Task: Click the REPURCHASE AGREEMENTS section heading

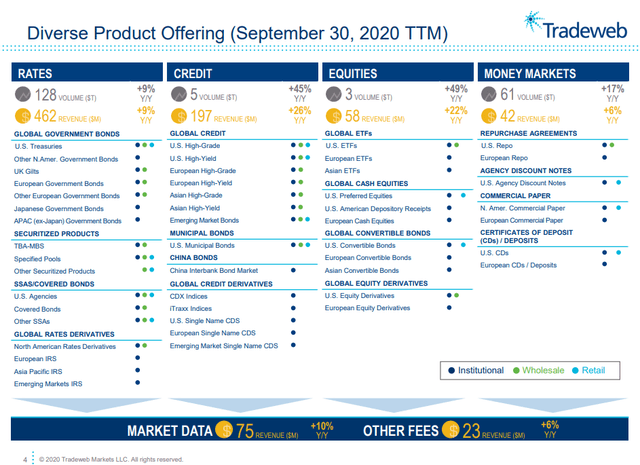Action: [529, 133]
